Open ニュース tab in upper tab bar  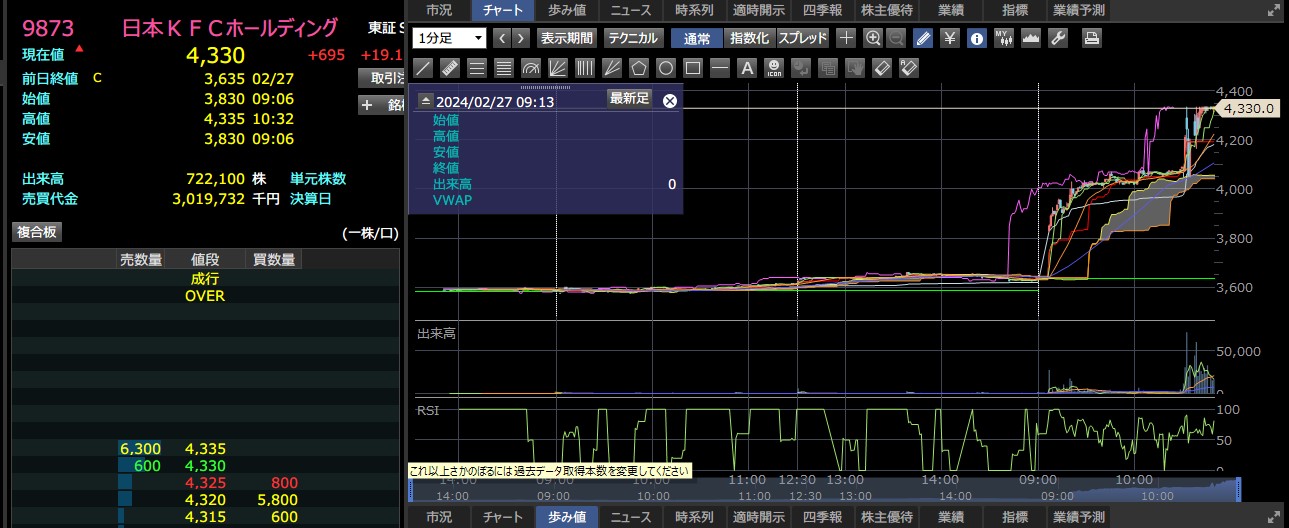point(631,11)
